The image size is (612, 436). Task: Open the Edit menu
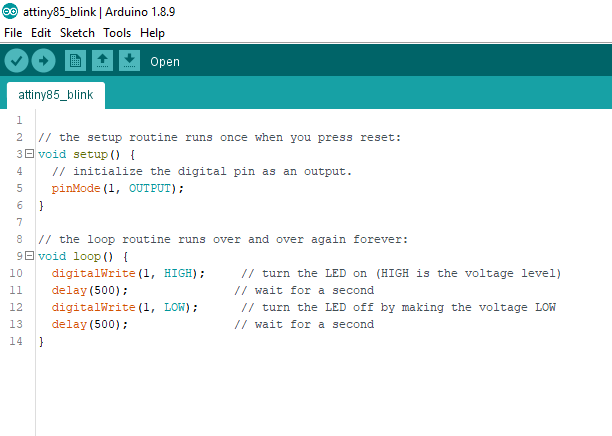point(41,33)
